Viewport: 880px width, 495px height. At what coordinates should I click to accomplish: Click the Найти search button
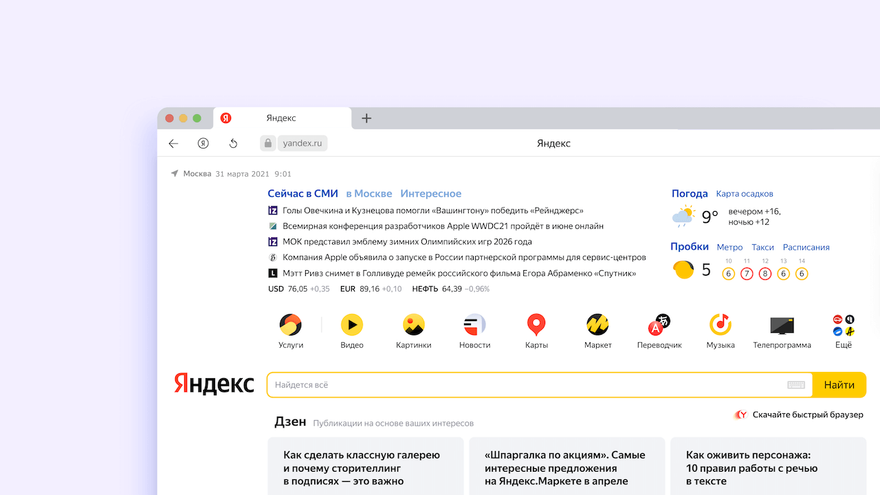pos(839,385)
